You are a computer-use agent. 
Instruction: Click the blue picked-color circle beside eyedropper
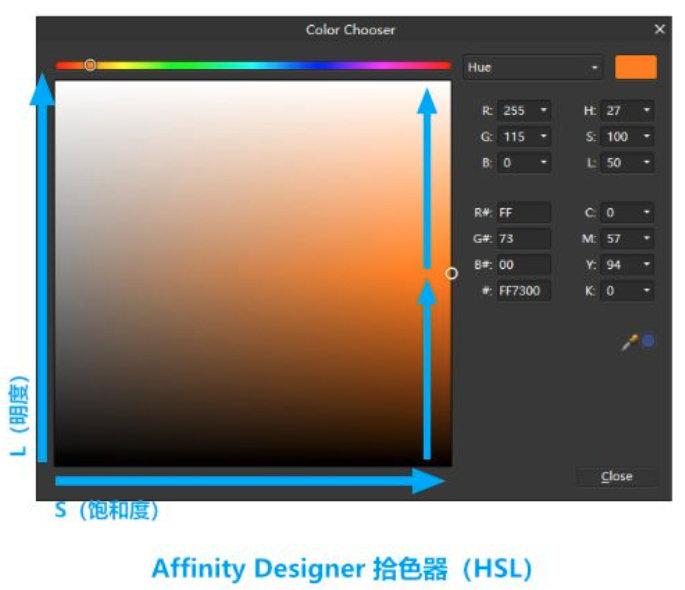649,341
